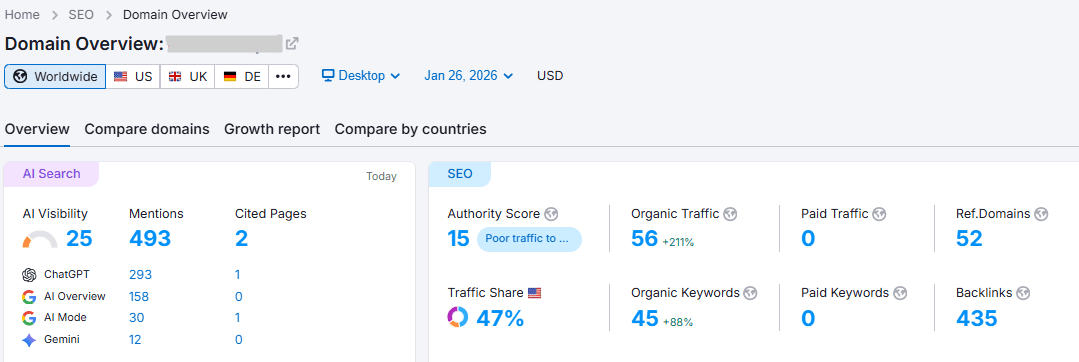1079x362 pixels.
Task: Click the Today label in AI Search
Action: point(381,177)
